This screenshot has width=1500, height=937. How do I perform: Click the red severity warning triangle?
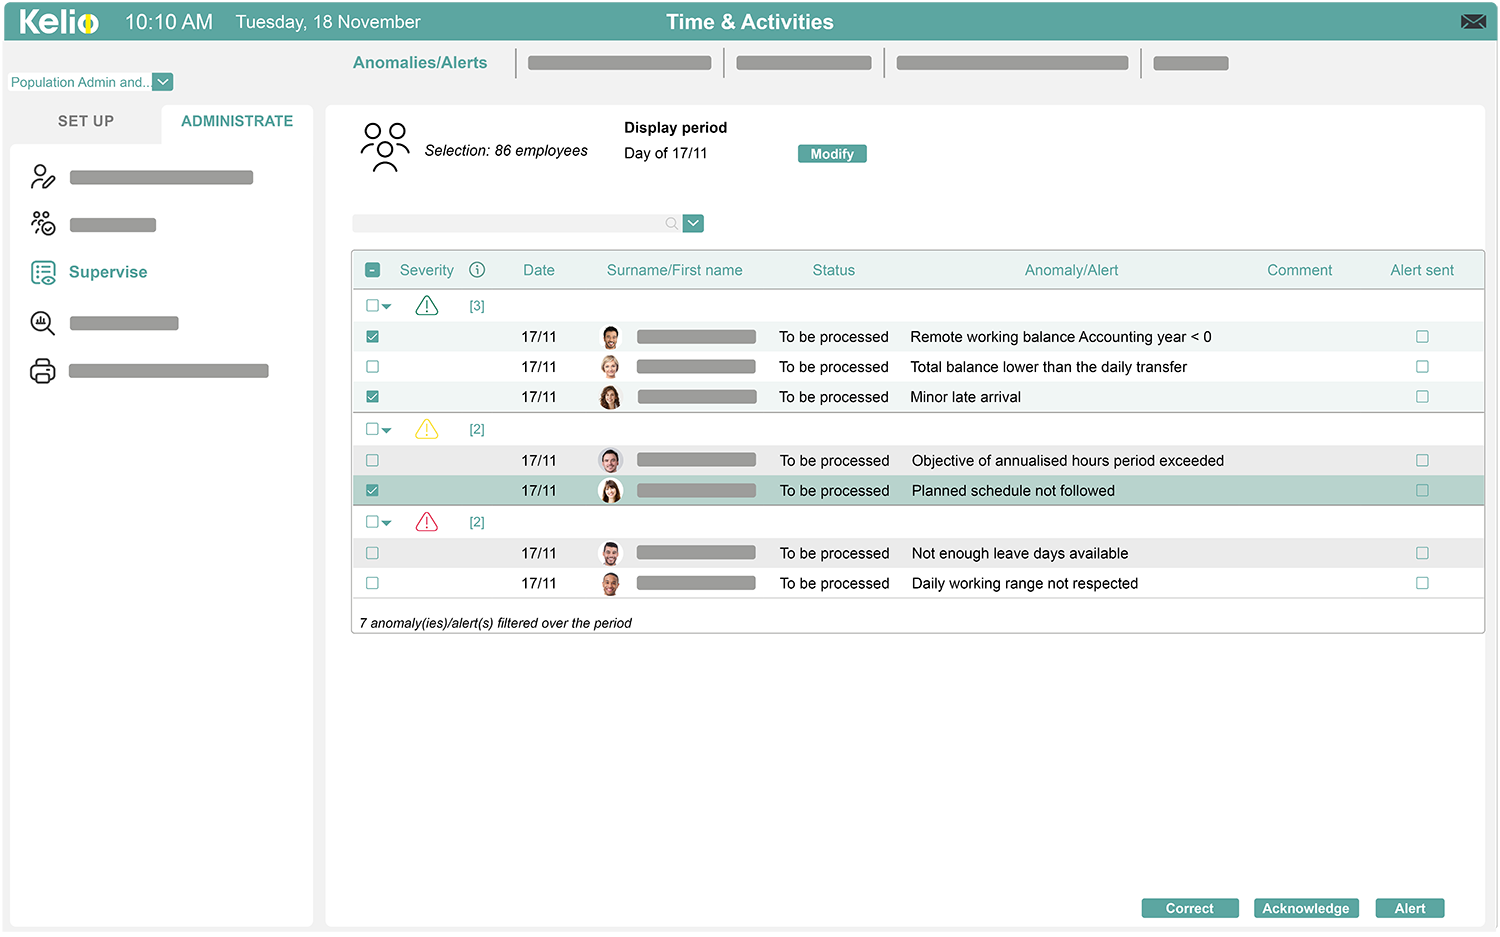point(427,521)
